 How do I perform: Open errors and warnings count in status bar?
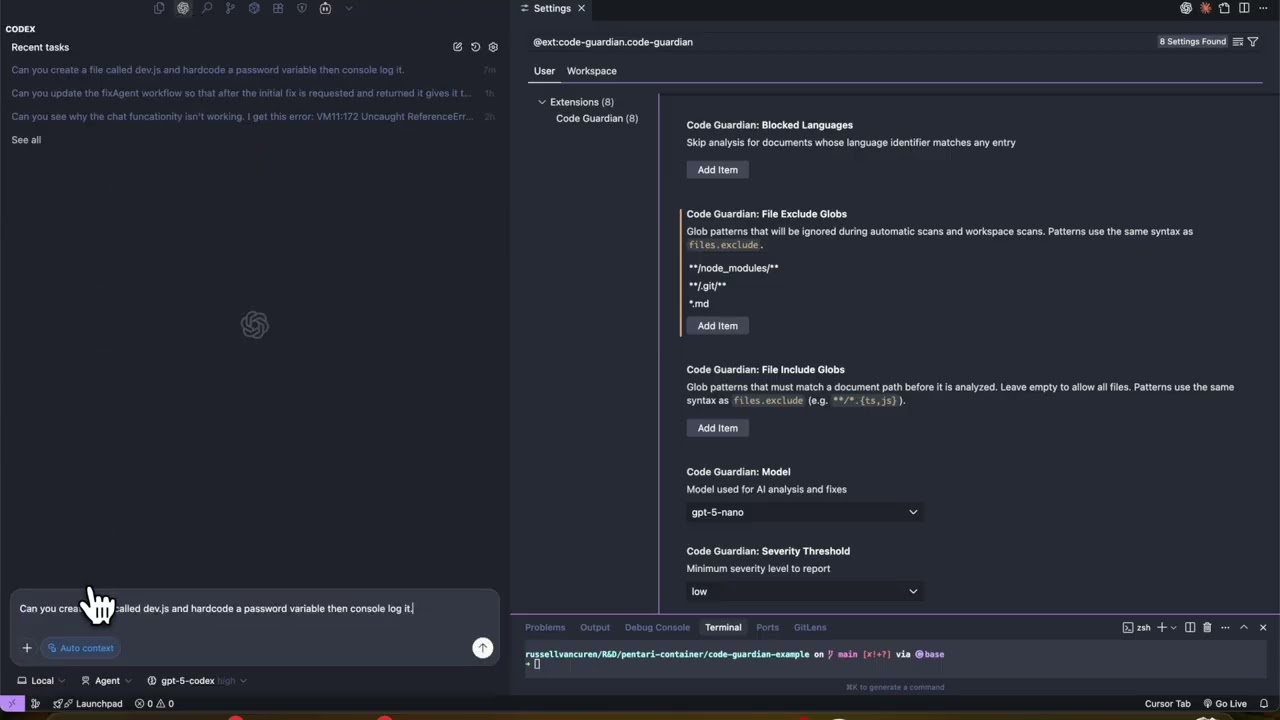pos(154,703)
